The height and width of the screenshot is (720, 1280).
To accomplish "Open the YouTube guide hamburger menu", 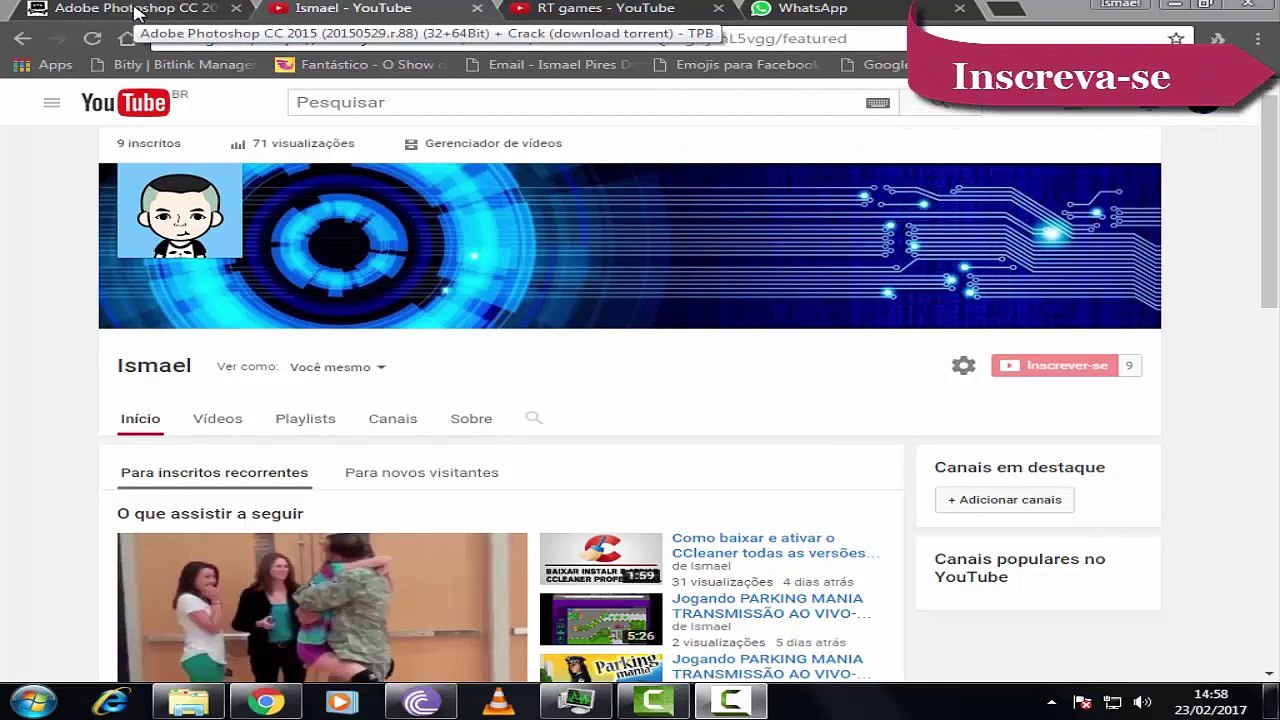I will [x=52, y=102].
